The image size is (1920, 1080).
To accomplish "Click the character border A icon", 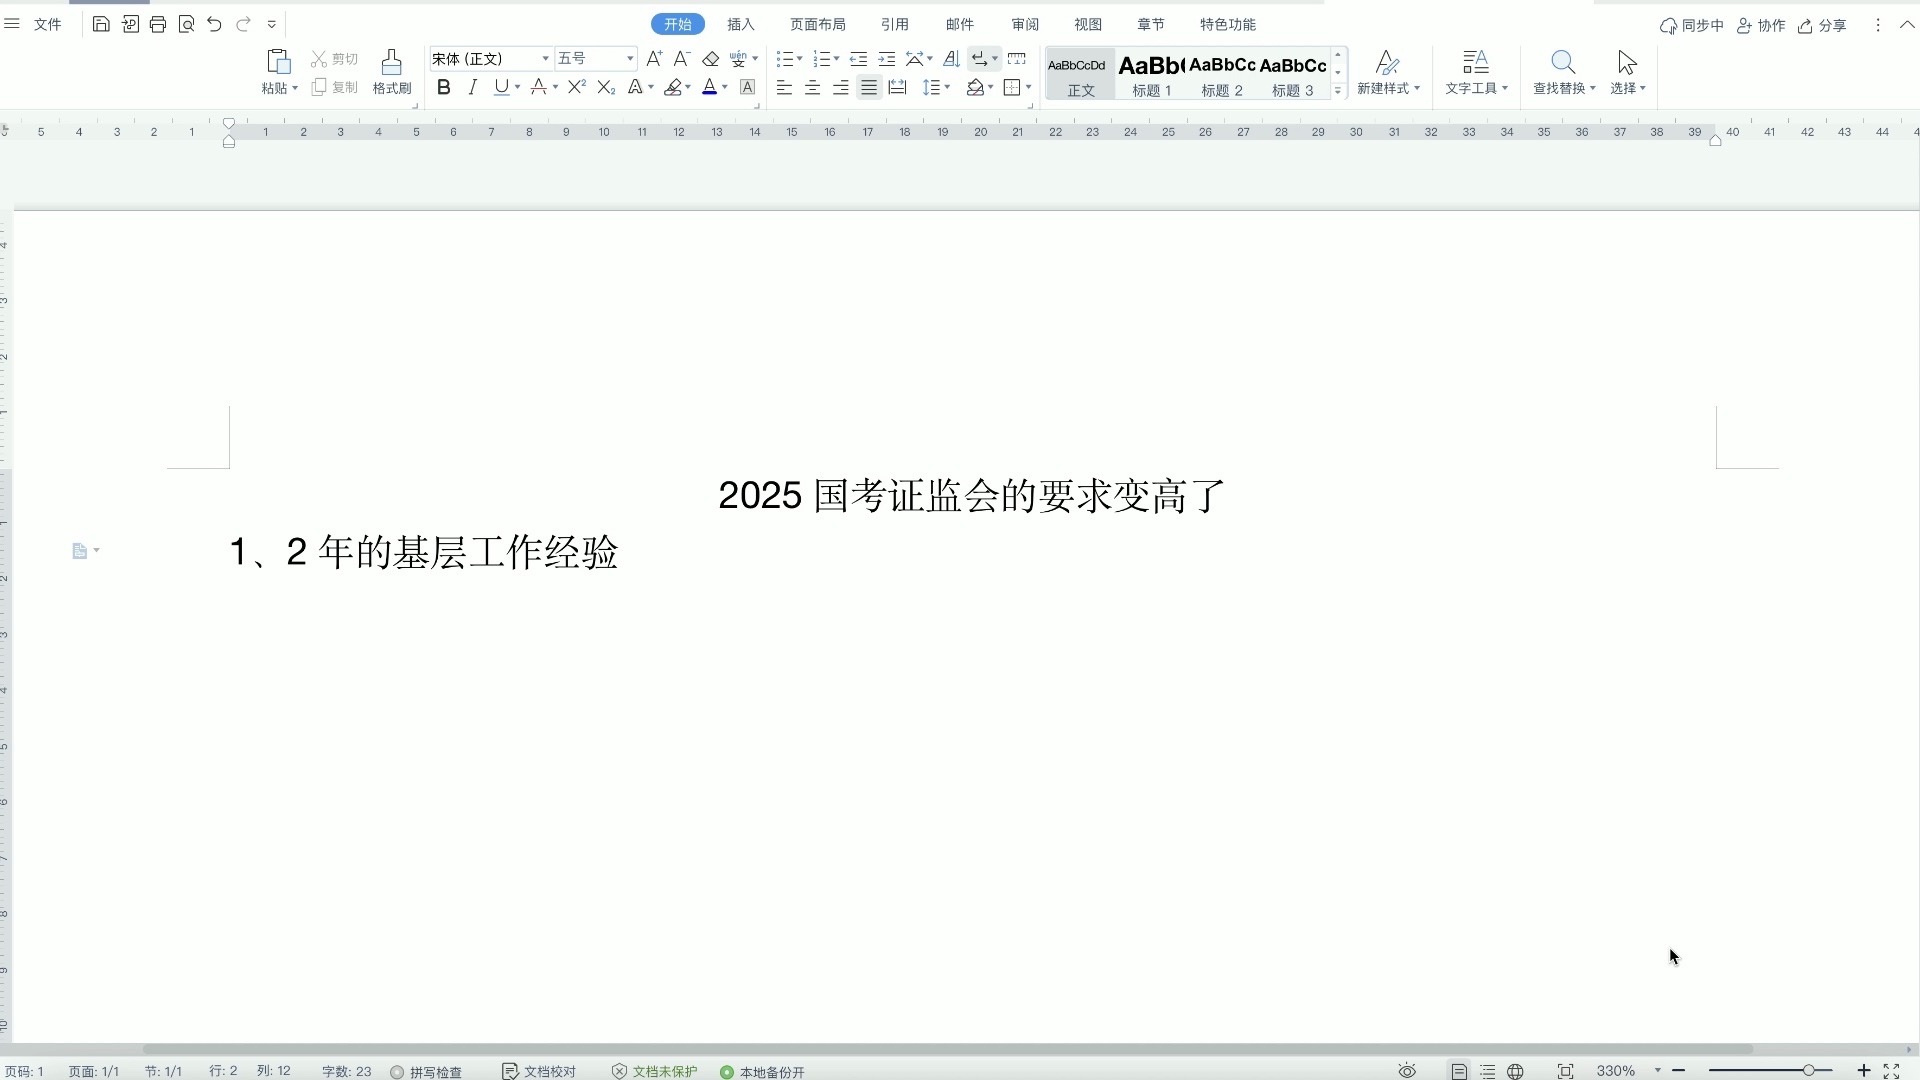I will [747, 87].
